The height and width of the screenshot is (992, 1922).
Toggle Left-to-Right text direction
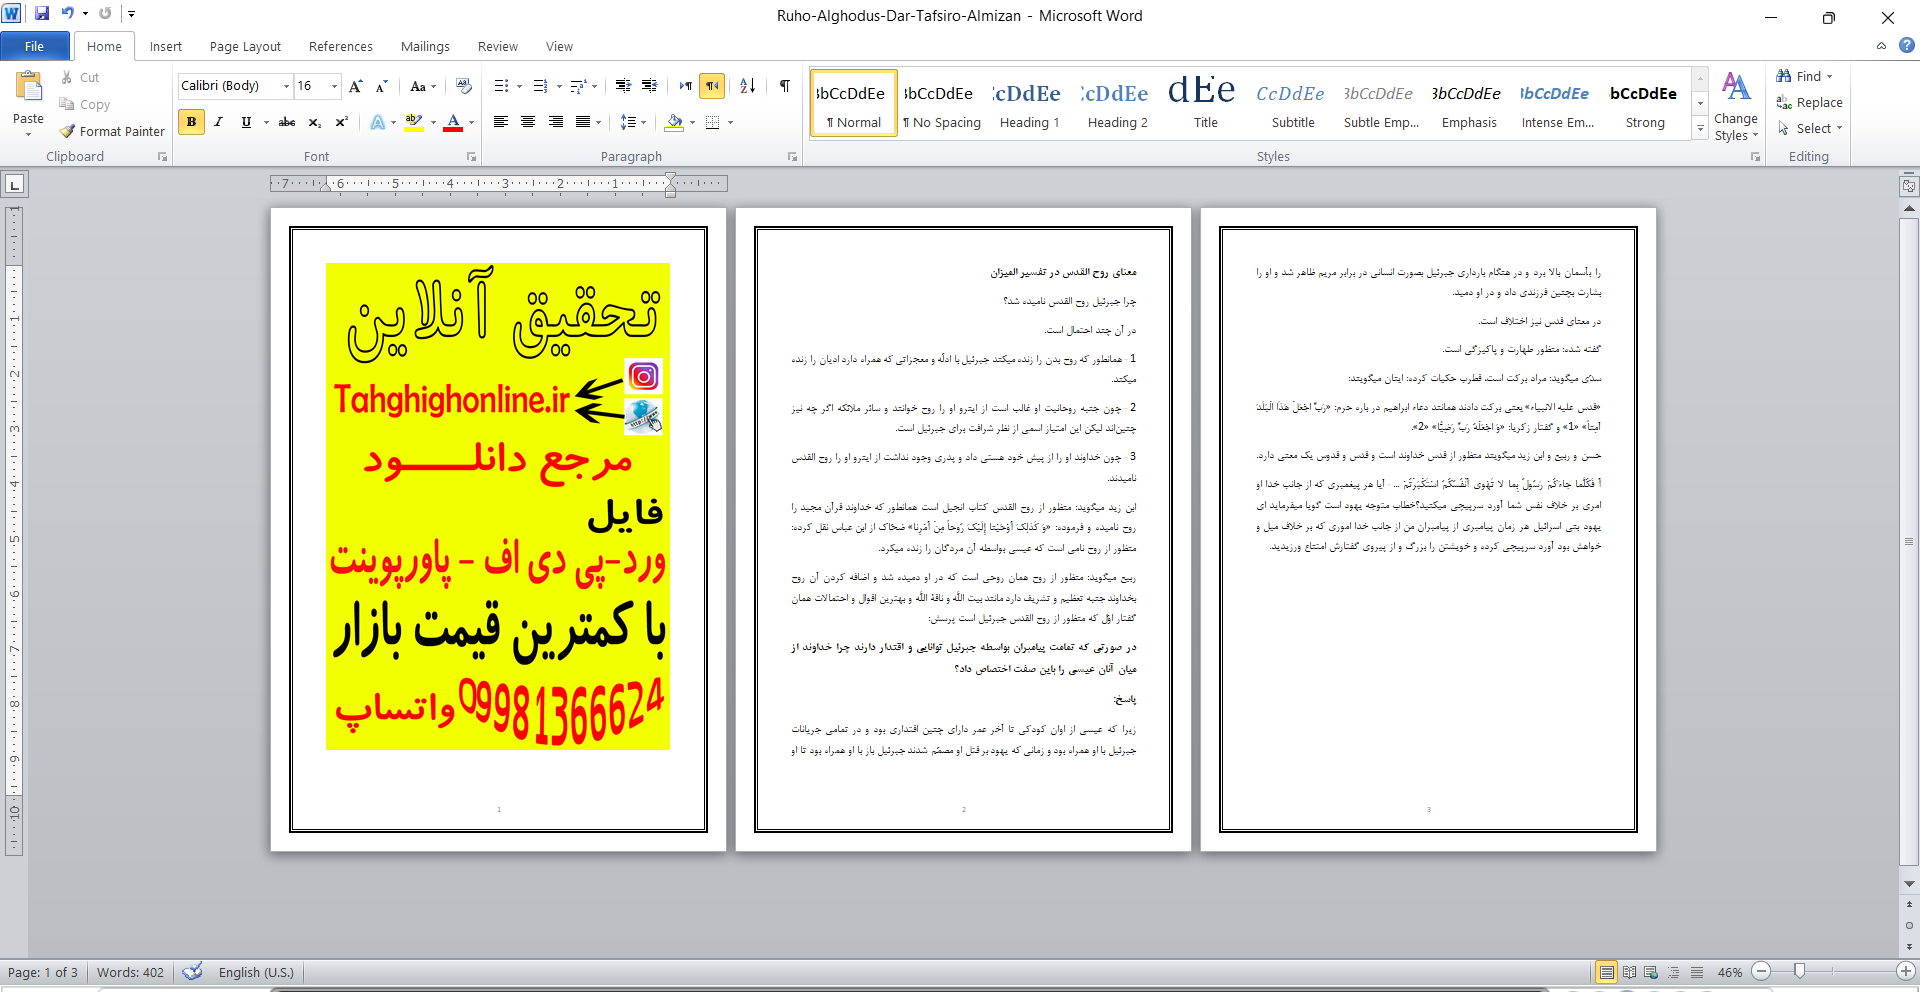coord(686,86)
